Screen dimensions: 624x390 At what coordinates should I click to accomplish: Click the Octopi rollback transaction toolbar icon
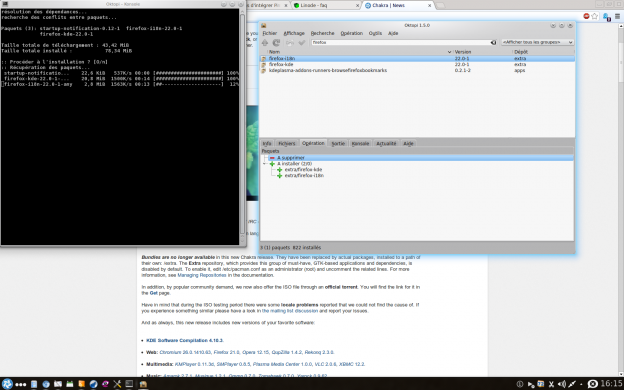tap(290, 43)
